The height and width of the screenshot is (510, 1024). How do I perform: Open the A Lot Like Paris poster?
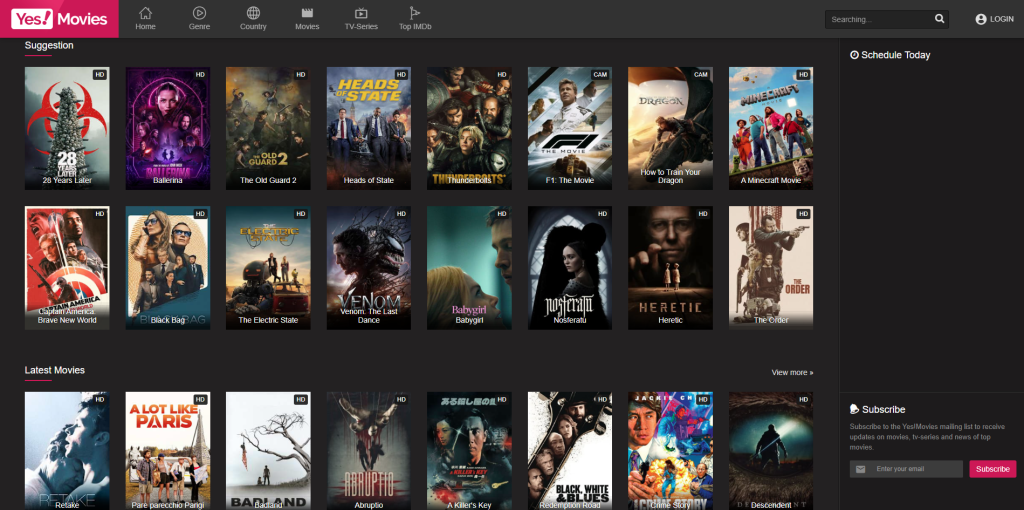pyautogui.click(x=168, y=451)
